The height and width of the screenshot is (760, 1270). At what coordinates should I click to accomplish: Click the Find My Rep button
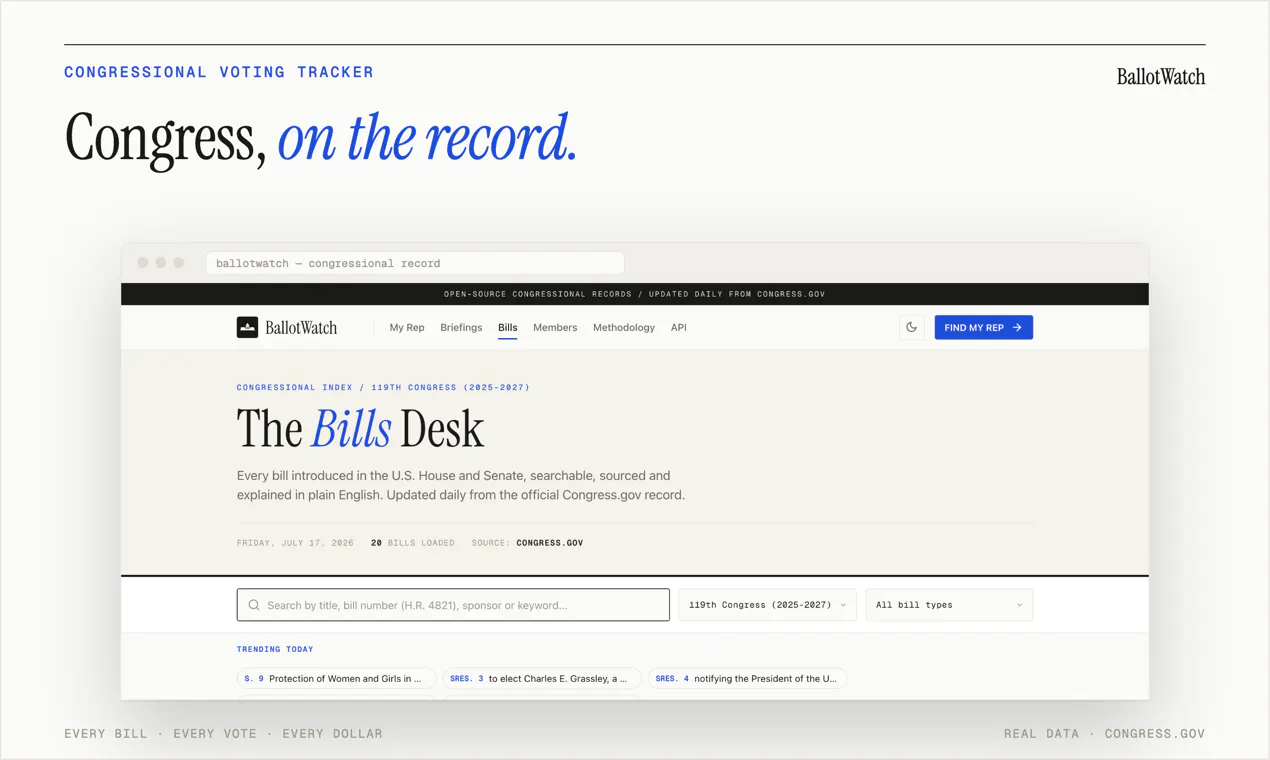pos(983,327)
